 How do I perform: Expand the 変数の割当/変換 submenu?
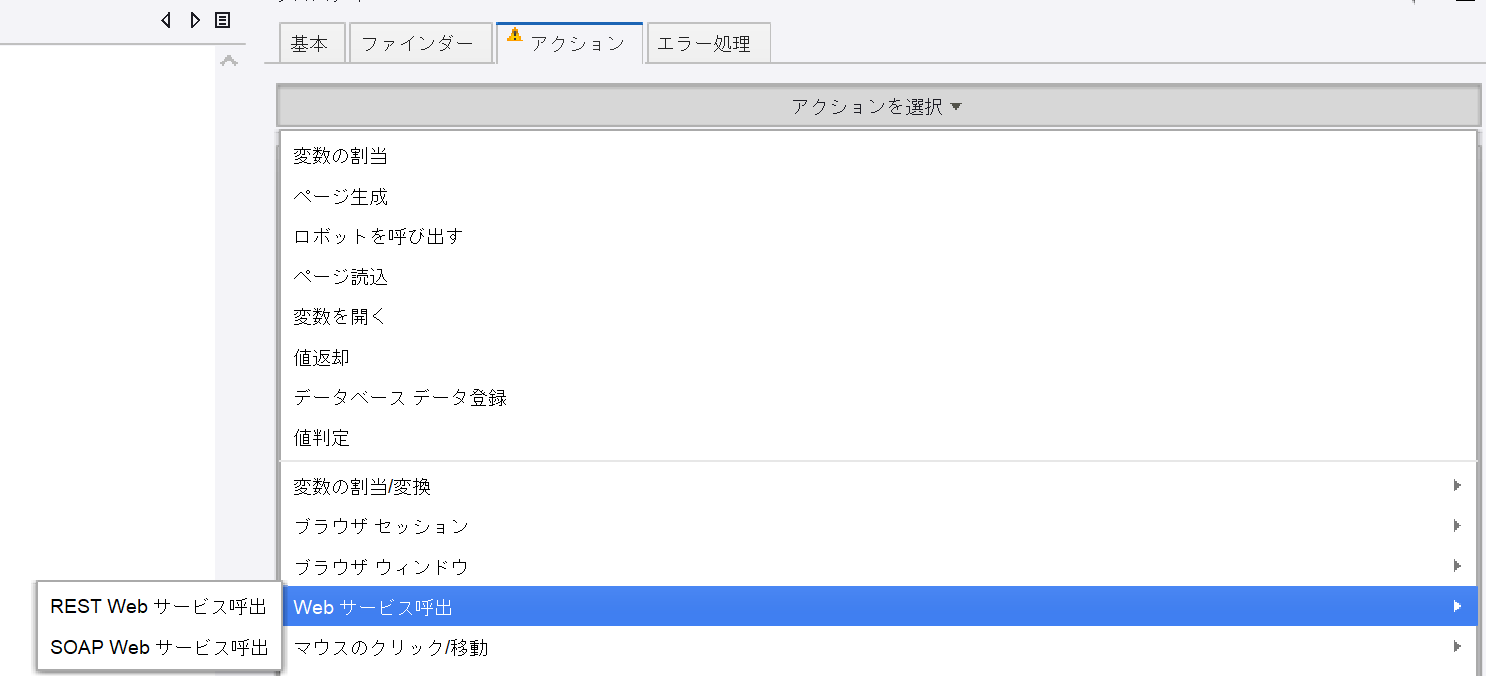tap(878, 486)
